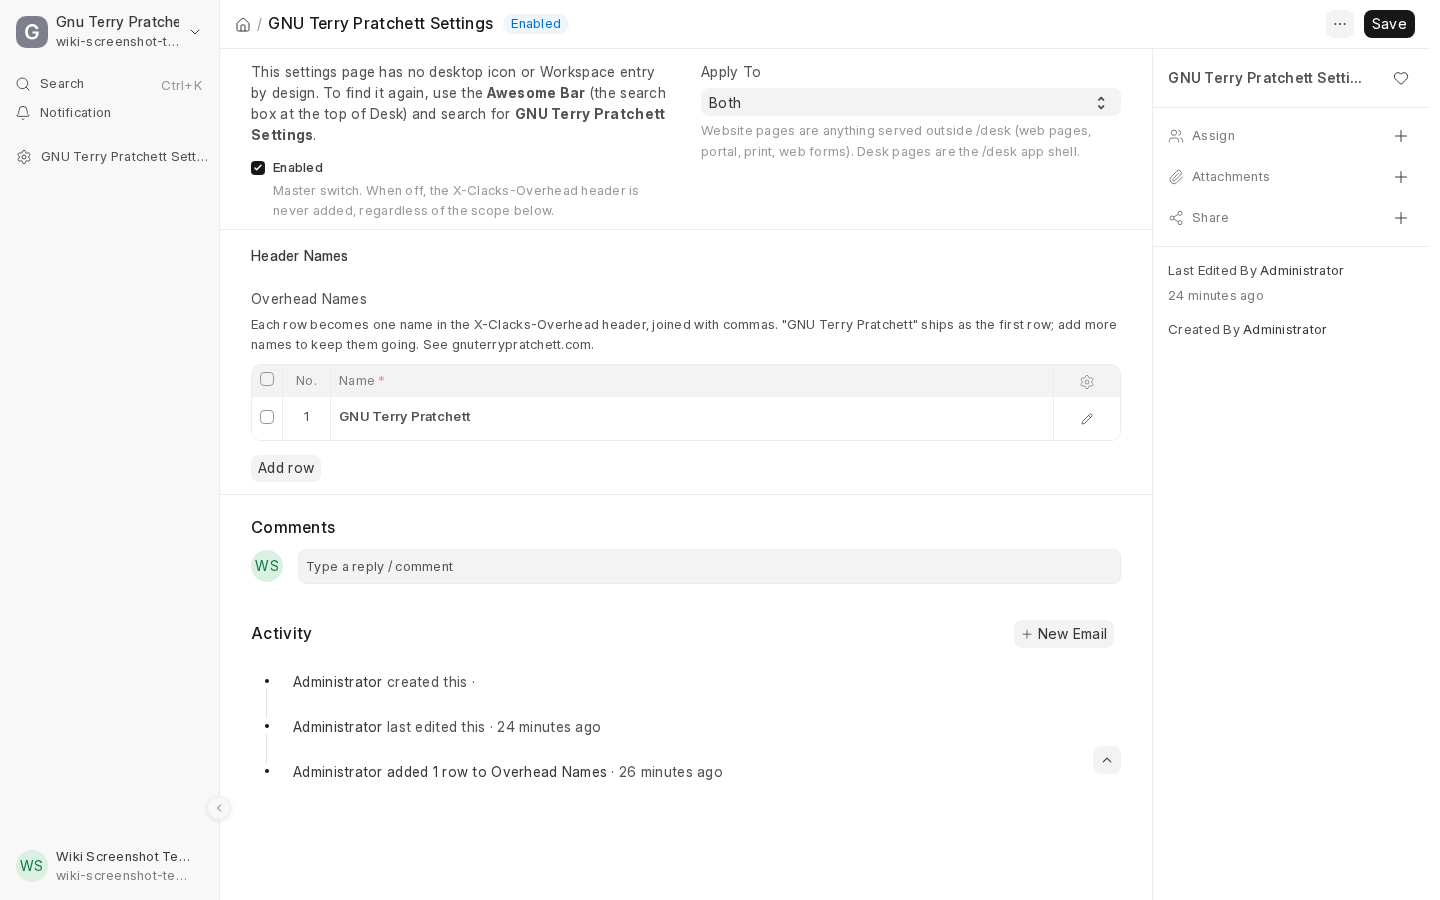Click the Administrator link under Last Edited By
This screenshot has height=900, width=1440.
pyautogui.click(x=1302, y=271)
